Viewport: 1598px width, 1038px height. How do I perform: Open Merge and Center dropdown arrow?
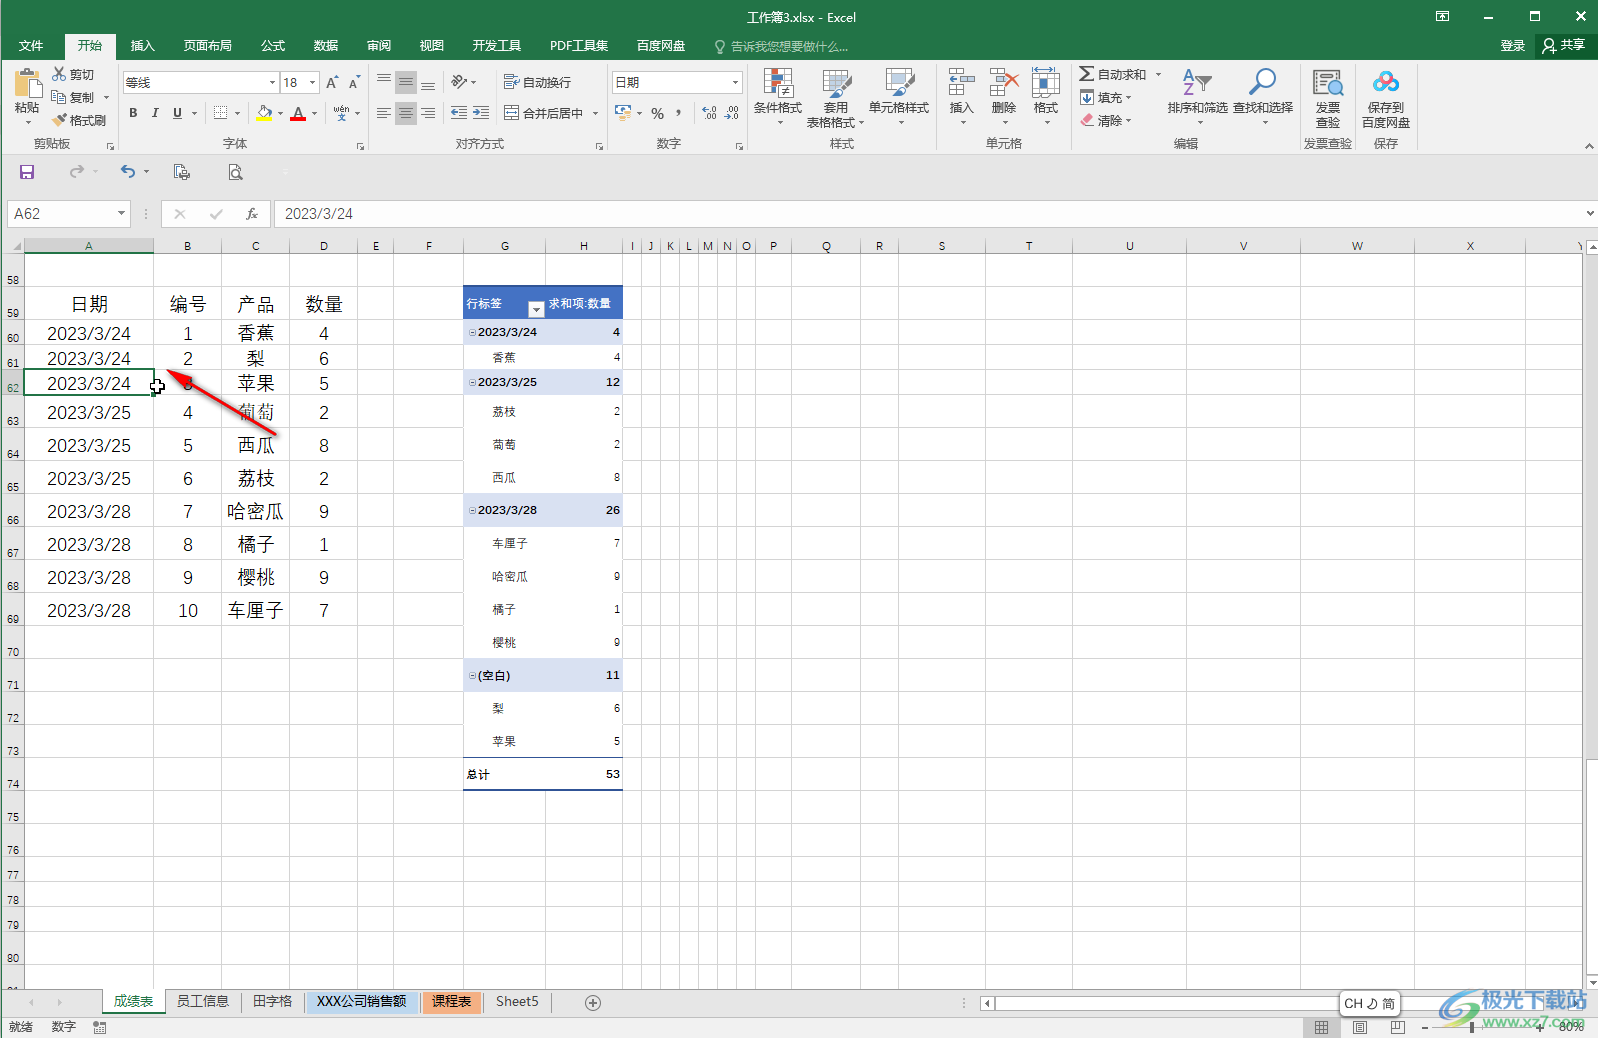click(x=595, y=113)
